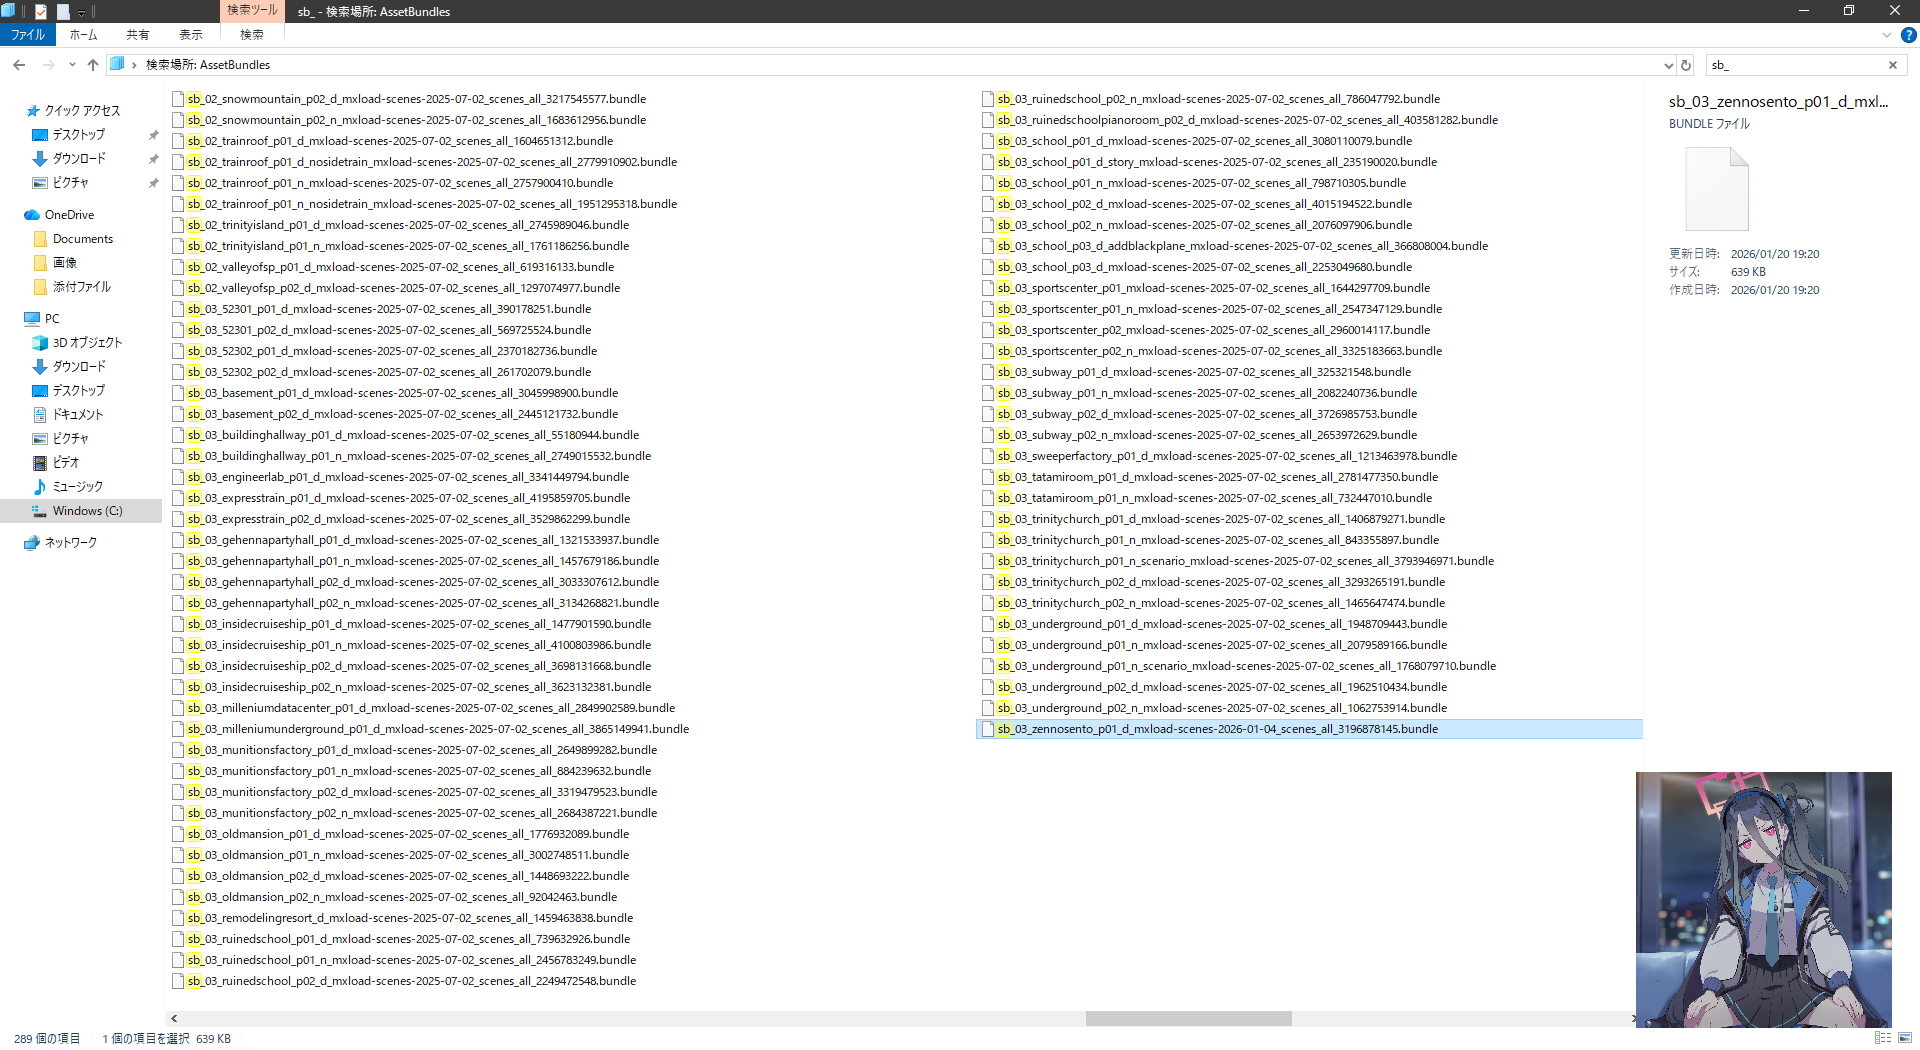The image size is (1920, 1050).
Task: Click the properties icon in the title bar
Action: [41, 11]
